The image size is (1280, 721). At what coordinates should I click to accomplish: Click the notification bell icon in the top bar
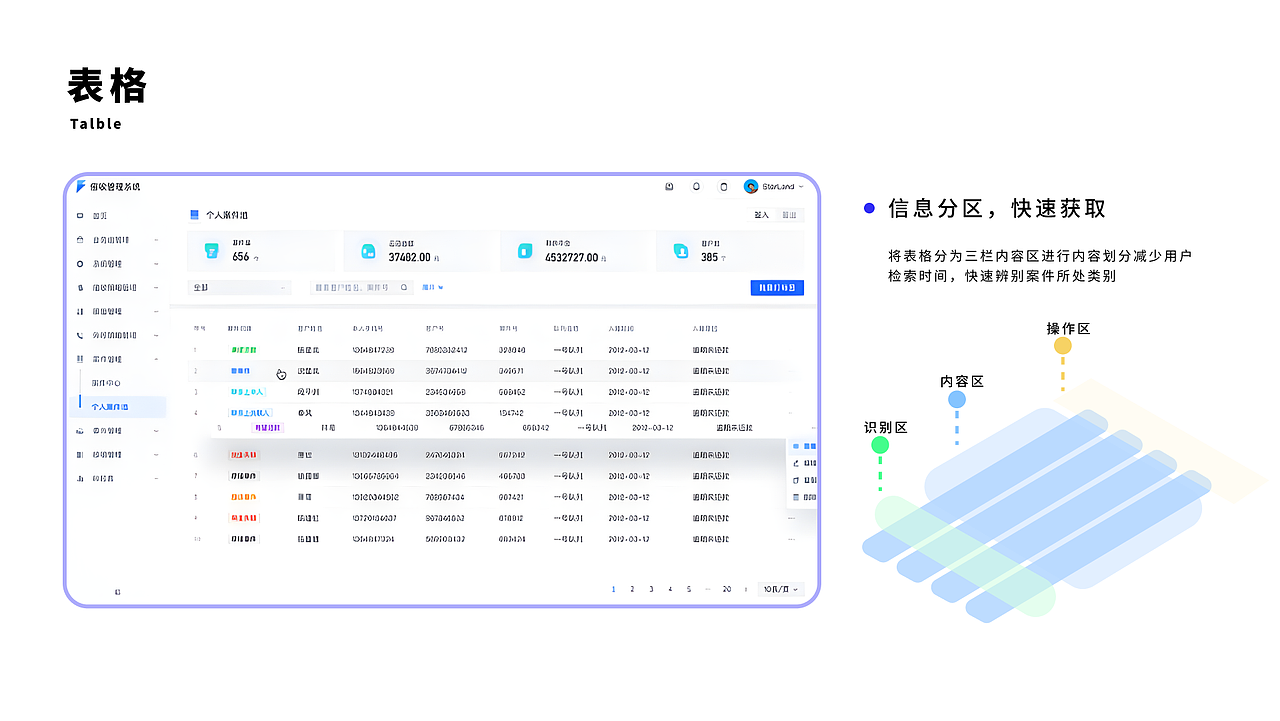(x=695, y=186)
